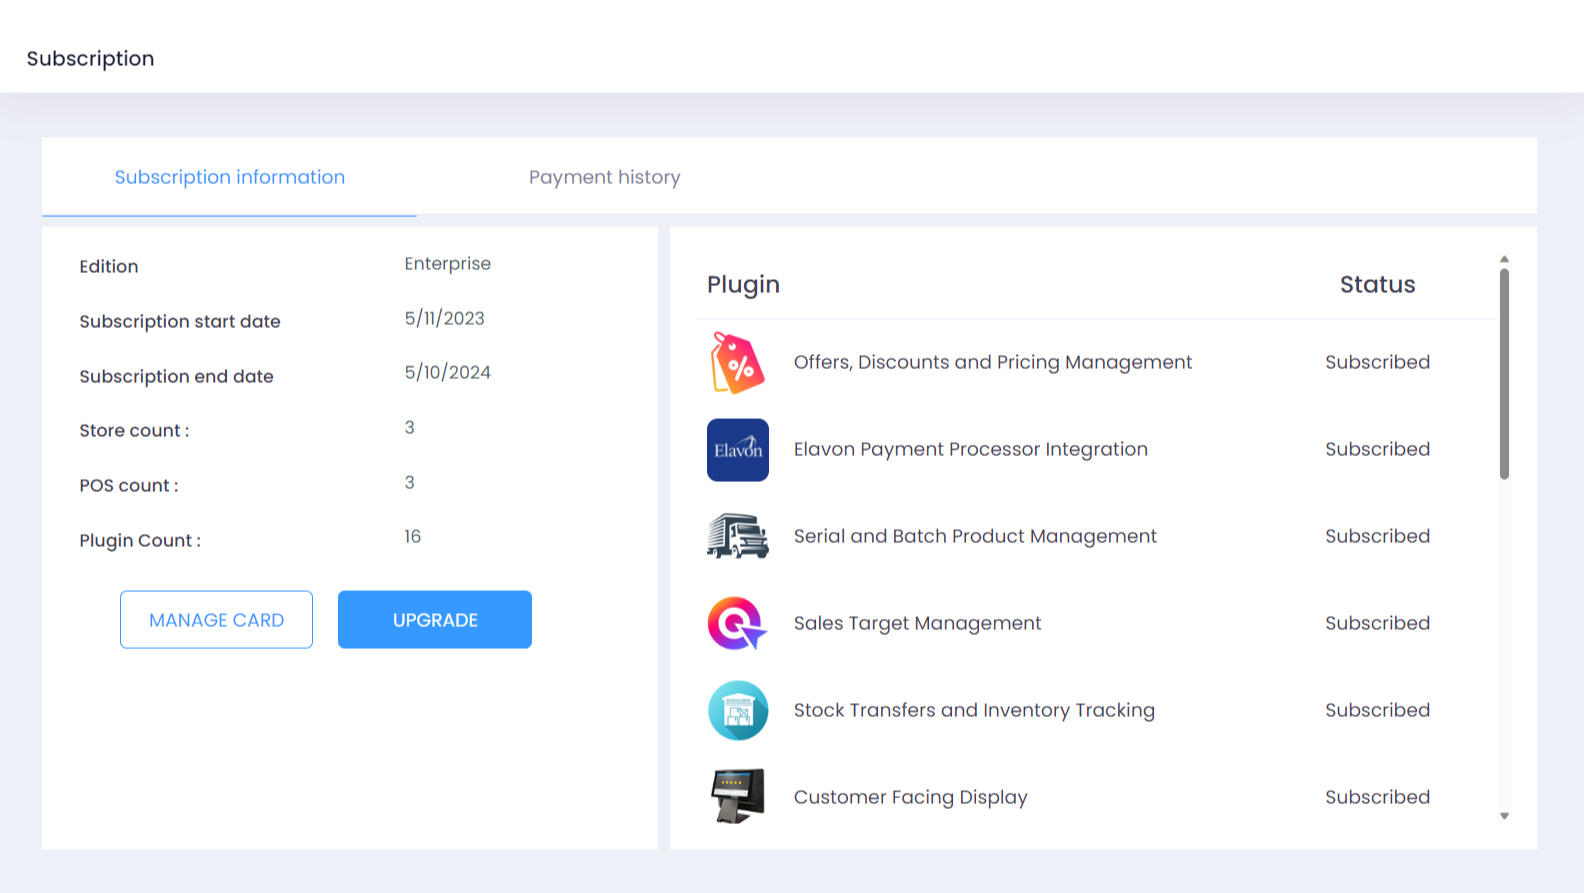Click the Sales Target Management plugin name

pyautogui.click(x=917, y=623)
